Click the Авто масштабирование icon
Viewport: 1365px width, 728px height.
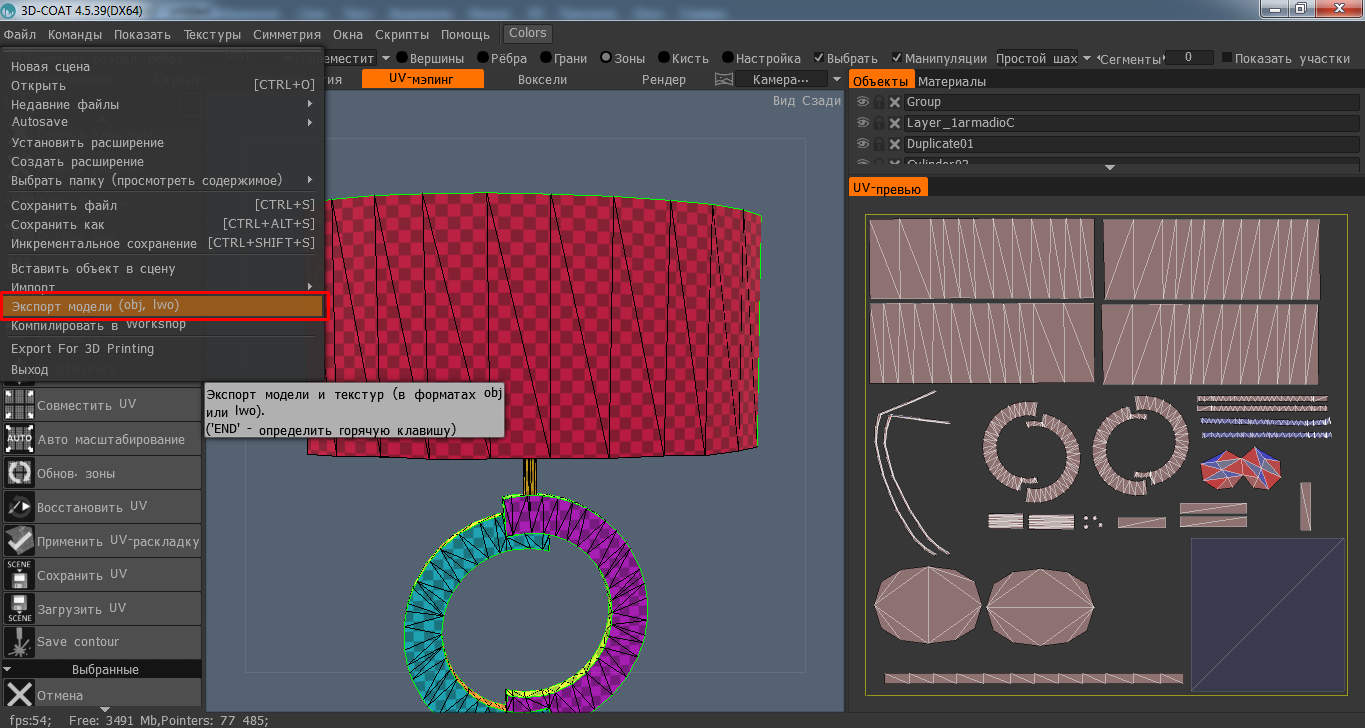(20, 439)
